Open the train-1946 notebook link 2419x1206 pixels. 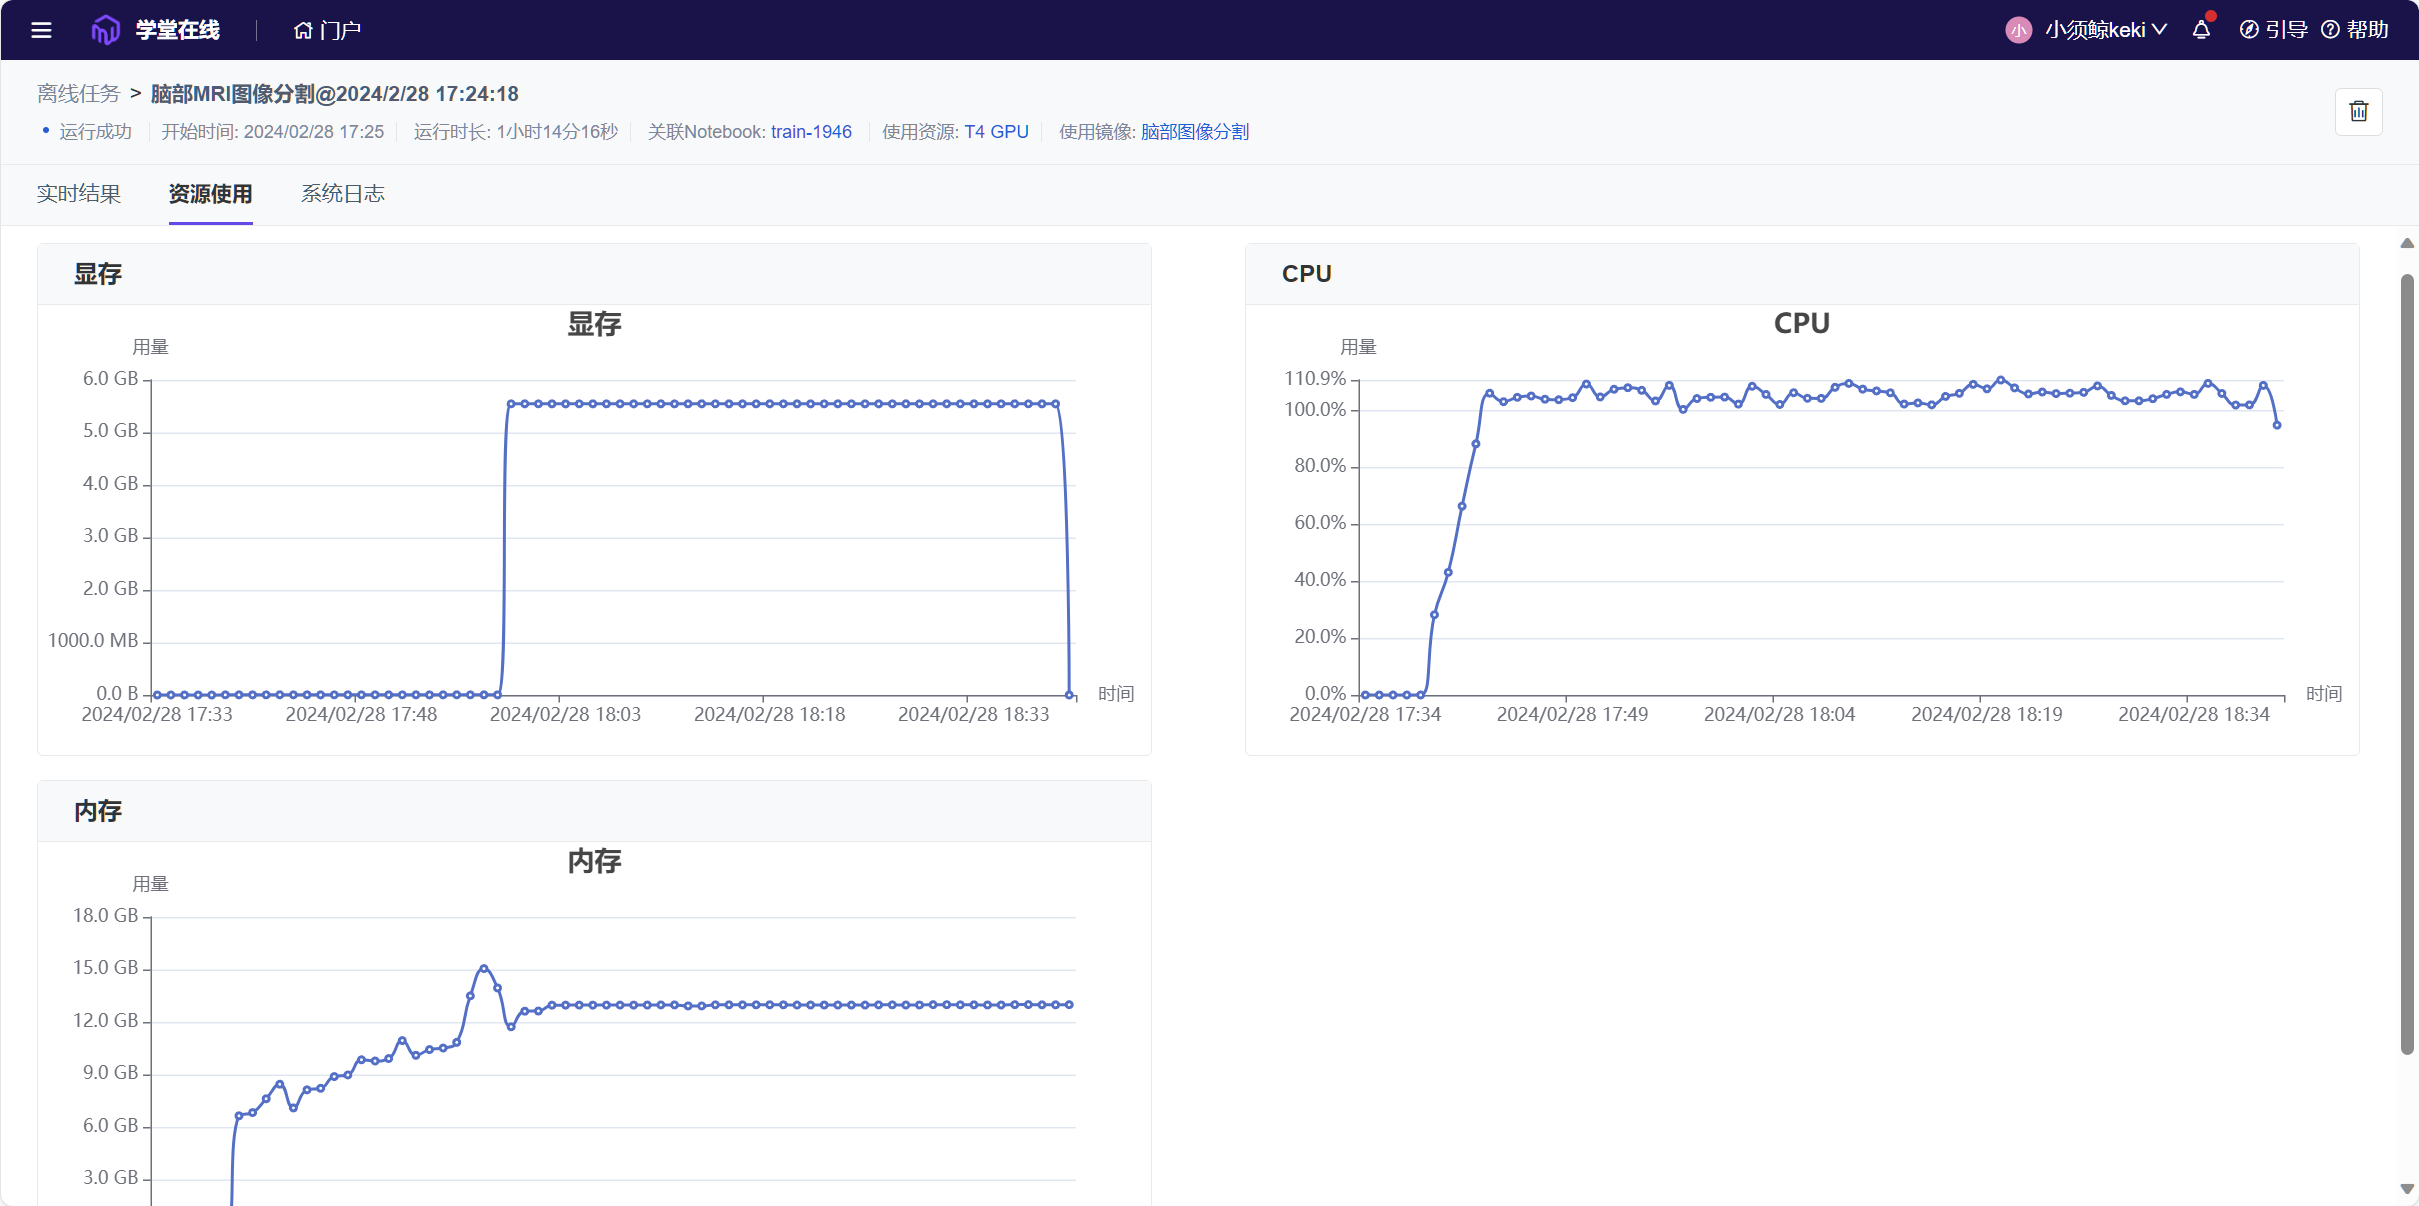811,132
